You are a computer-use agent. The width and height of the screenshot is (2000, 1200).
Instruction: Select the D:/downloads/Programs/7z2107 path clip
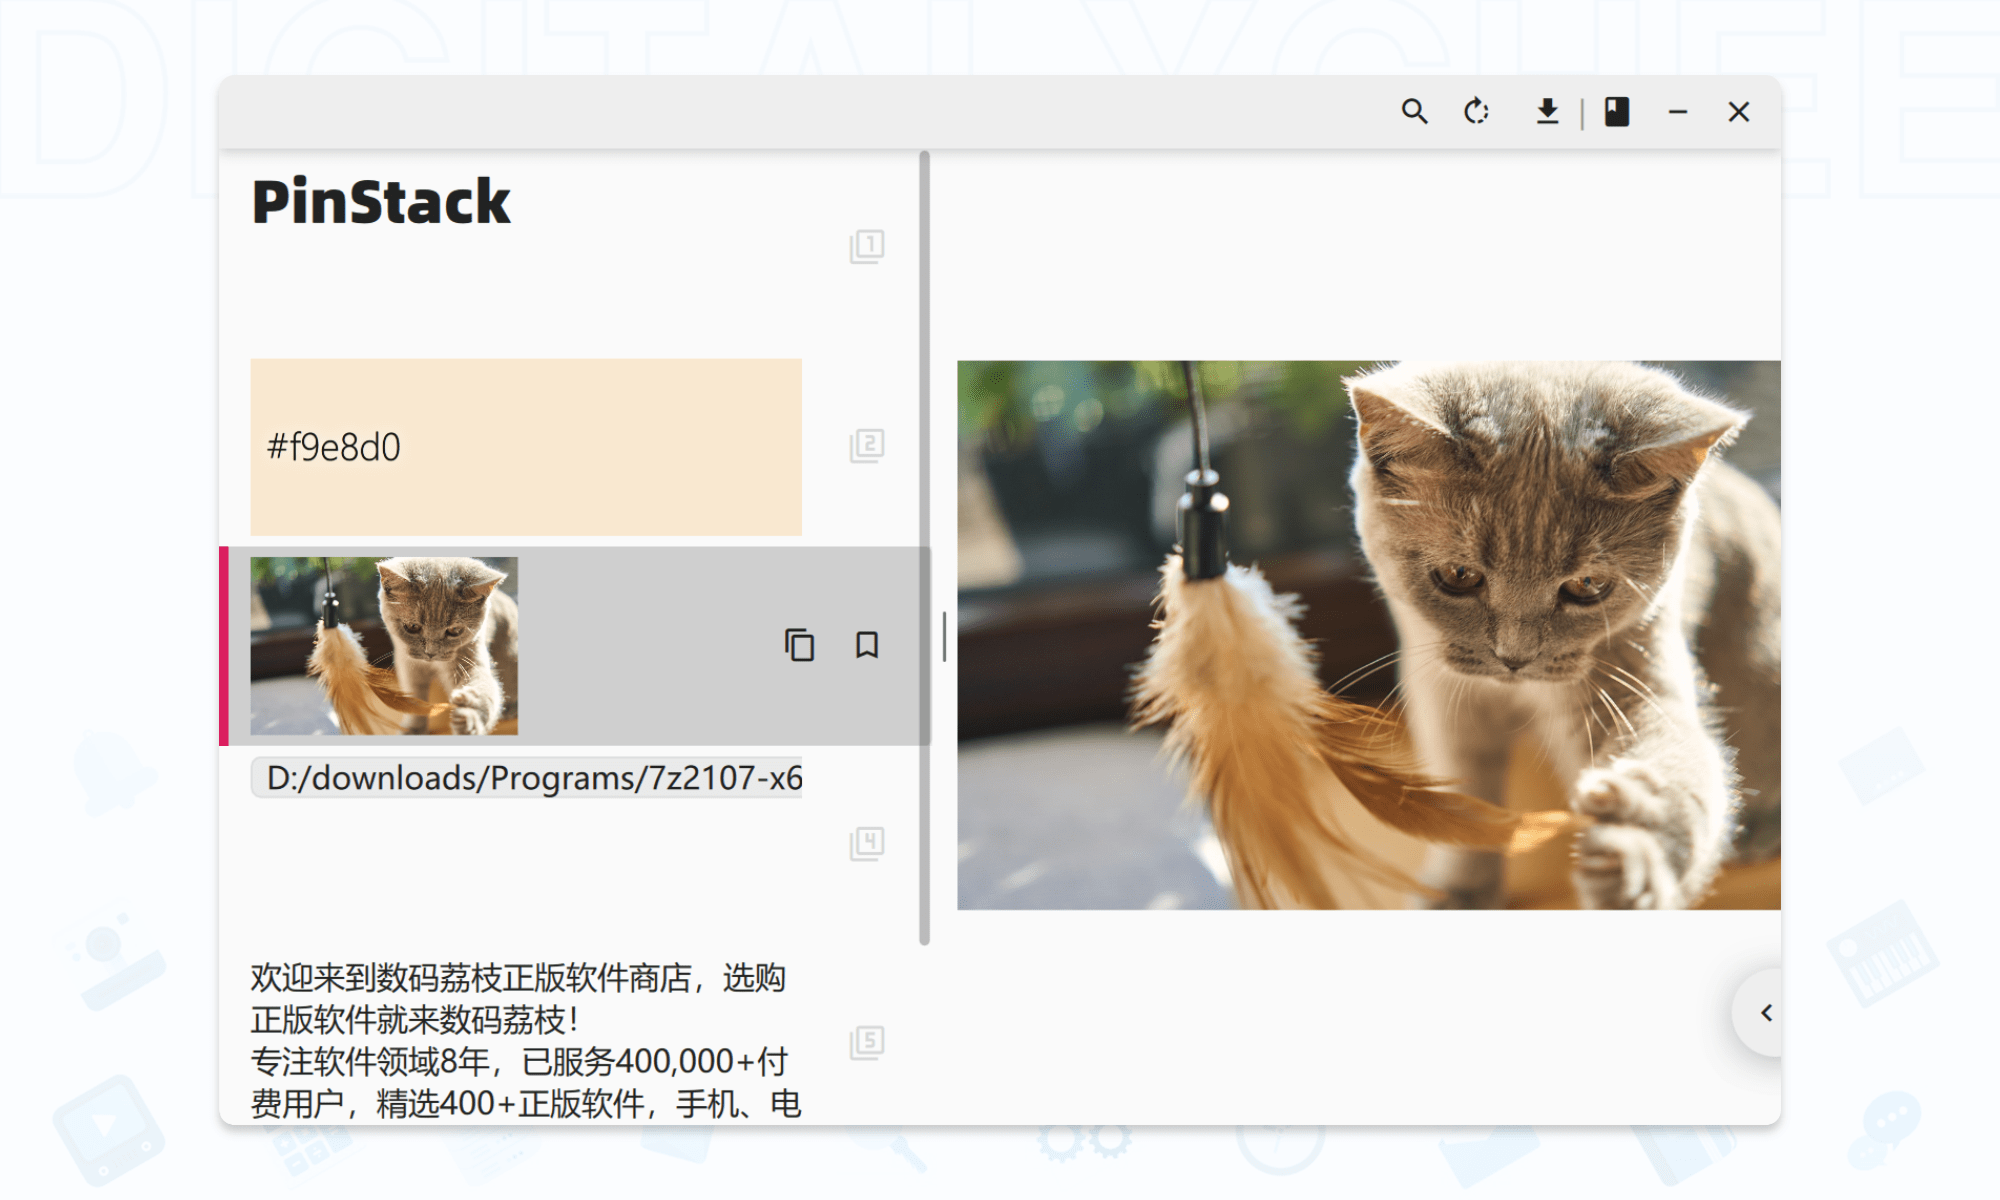point(526,778)
